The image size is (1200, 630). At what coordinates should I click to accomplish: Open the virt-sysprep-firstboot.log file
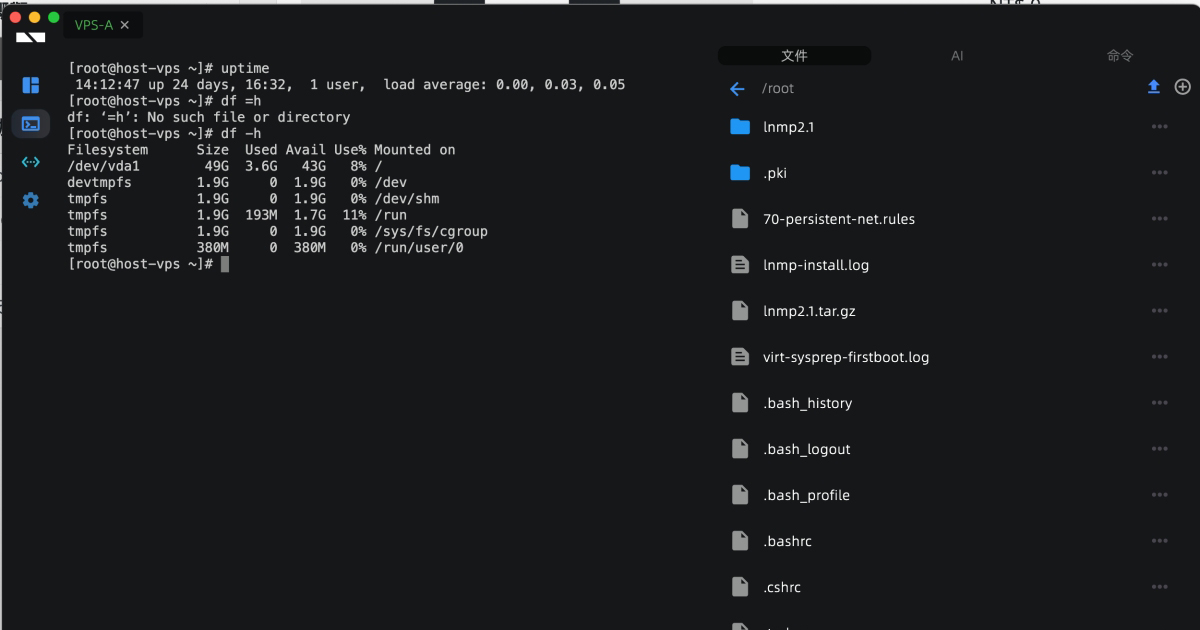[x=845, y=356]
